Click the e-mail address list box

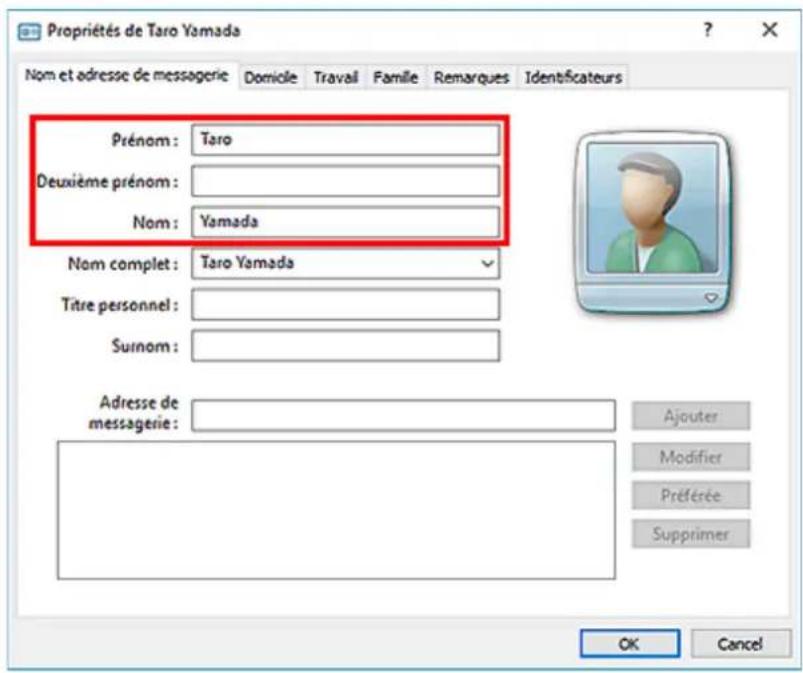[x=336, y=510]
